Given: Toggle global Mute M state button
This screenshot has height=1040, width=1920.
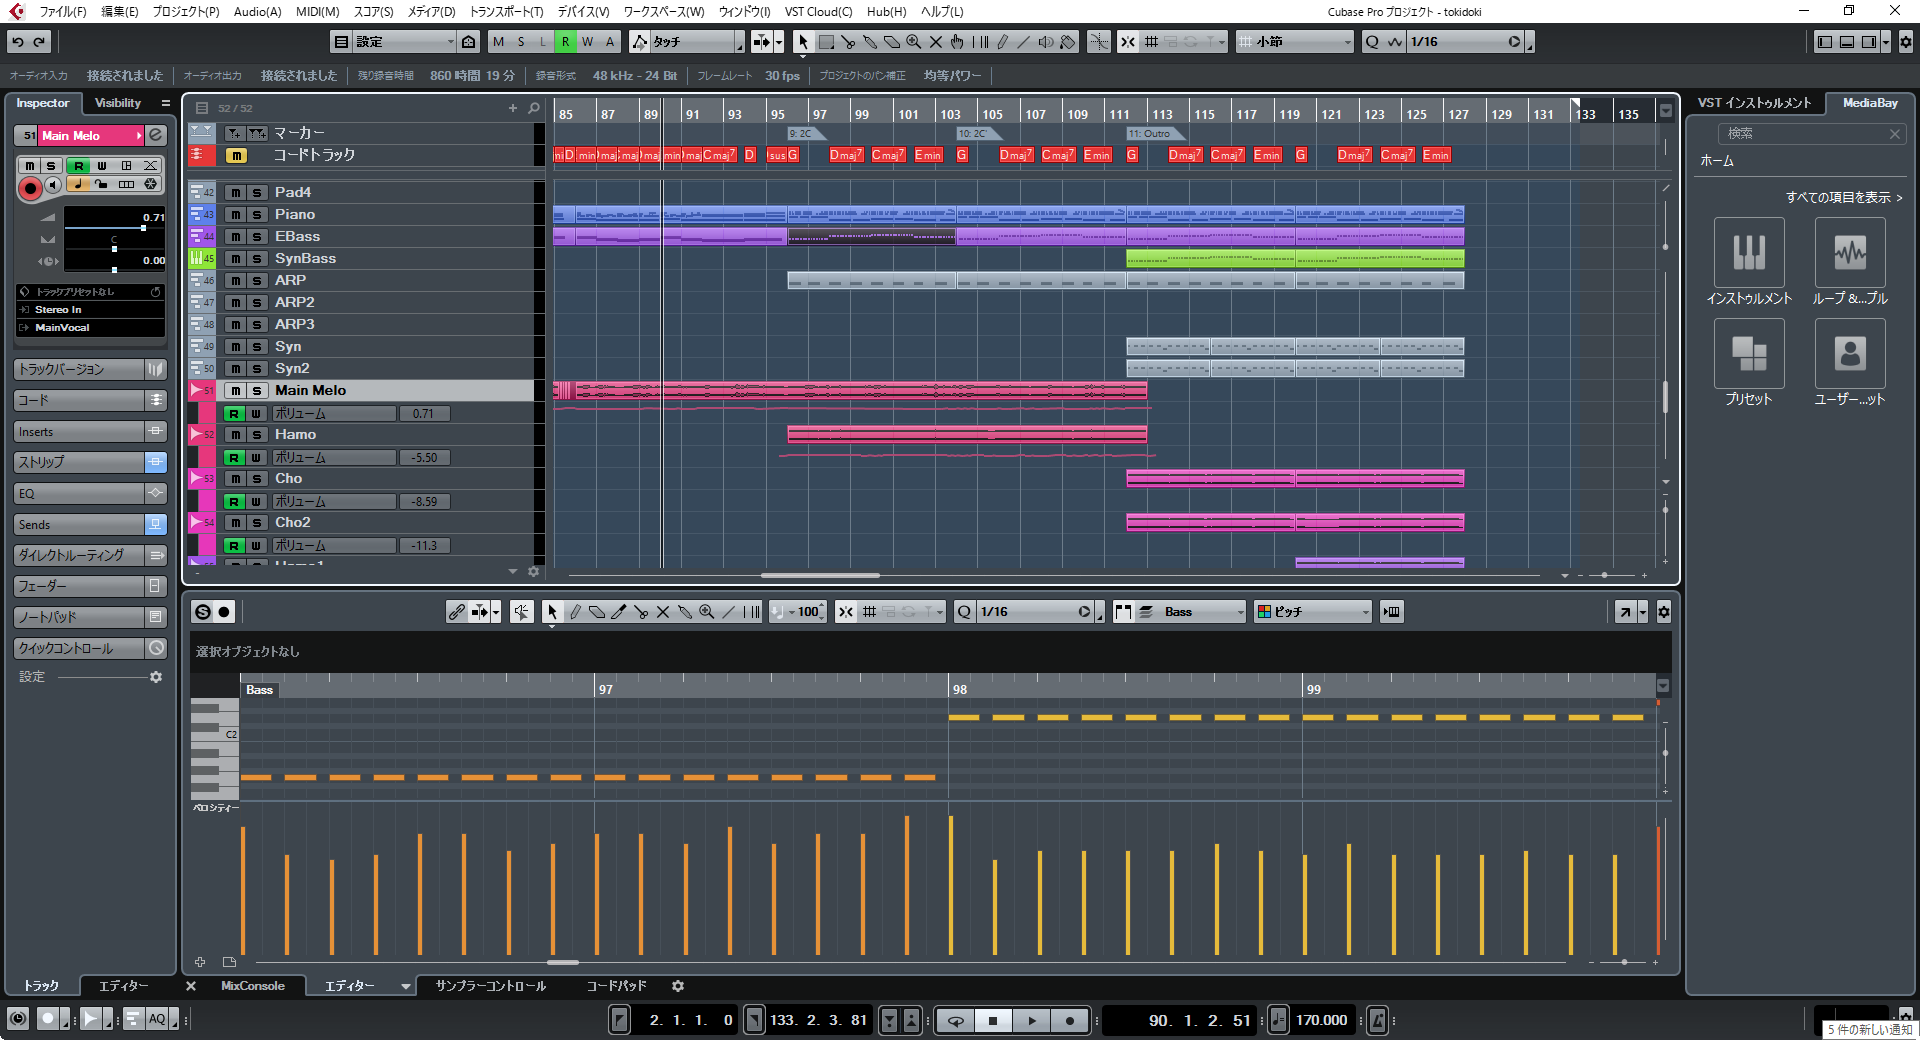Looking at the screenshot, I should click(x=499, y=41).
